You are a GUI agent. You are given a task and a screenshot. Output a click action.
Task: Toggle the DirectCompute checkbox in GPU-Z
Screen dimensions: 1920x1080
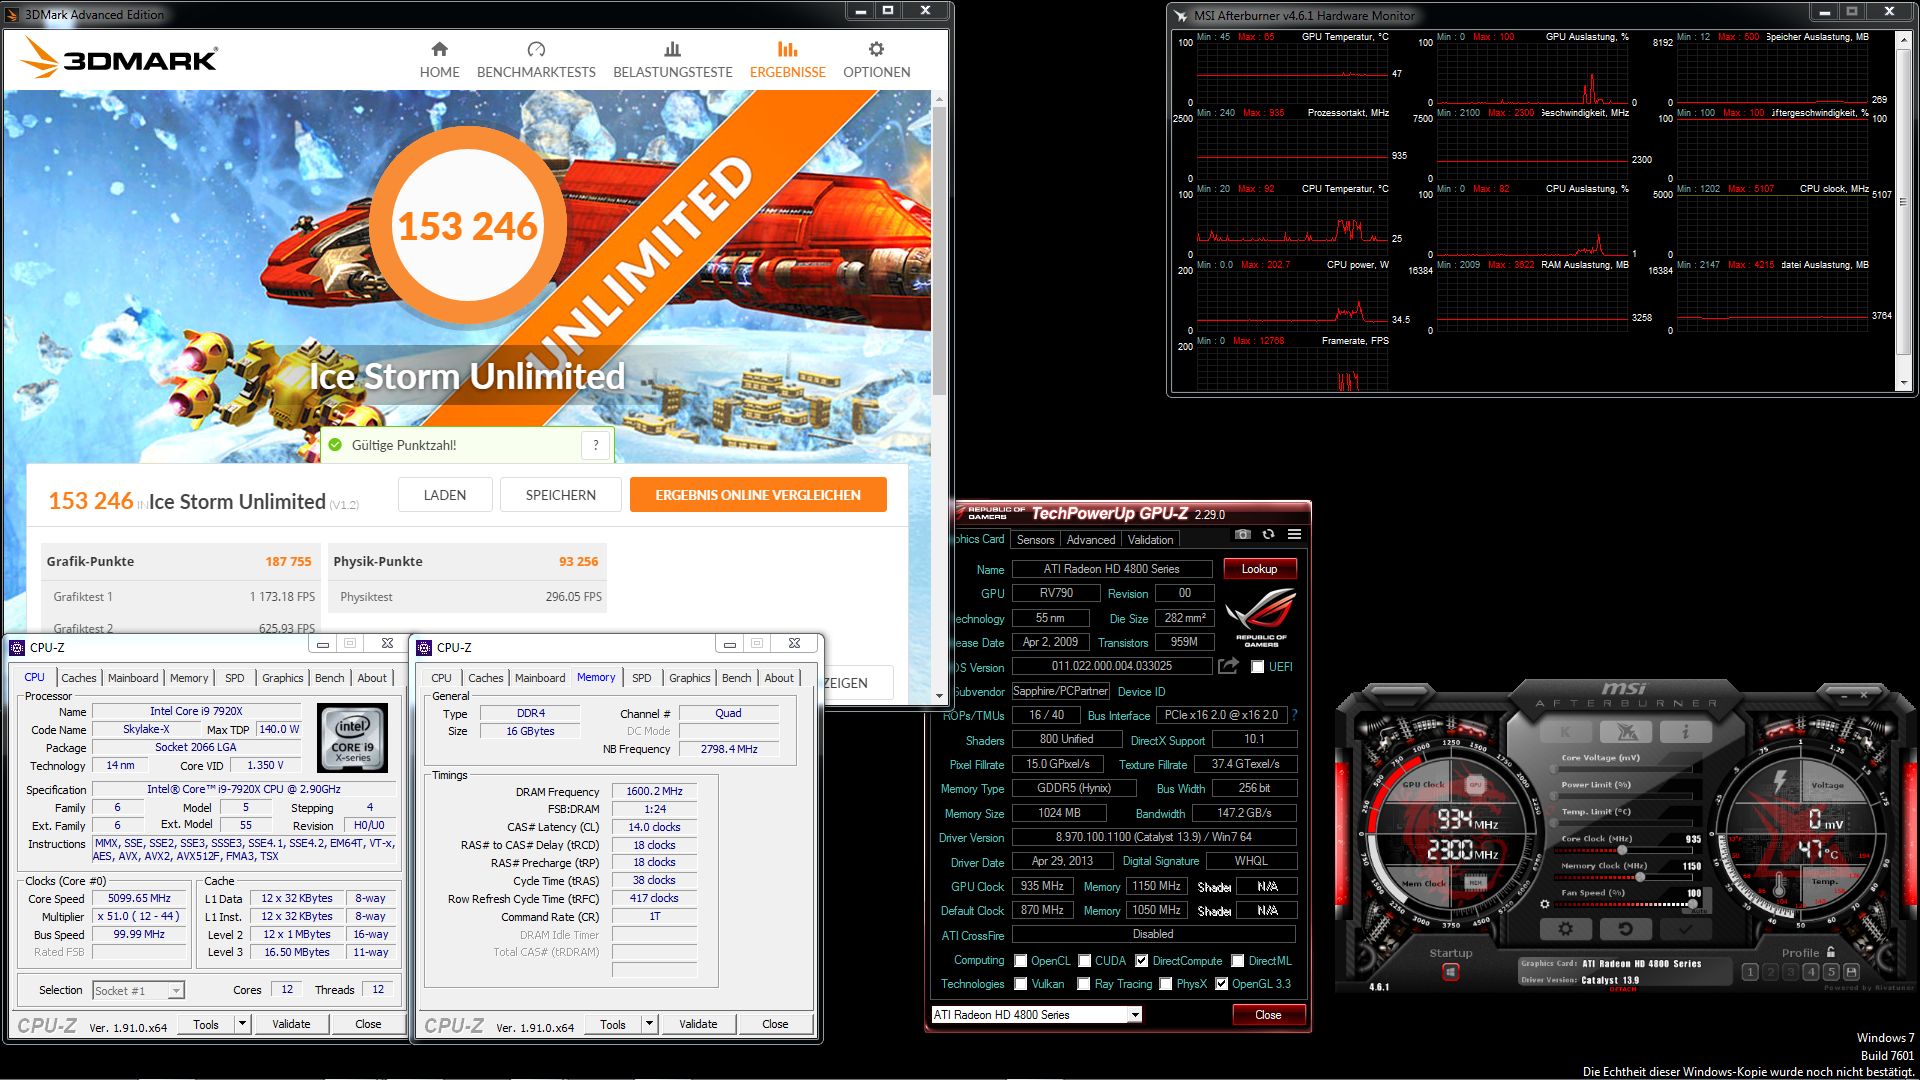(x=1141, y=961)
